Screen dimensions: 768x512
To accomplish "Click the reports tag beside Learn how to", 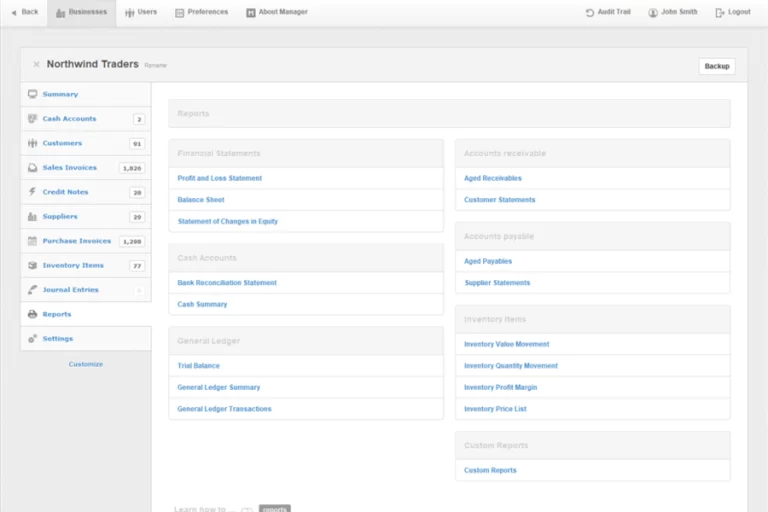I will point(275,509).
